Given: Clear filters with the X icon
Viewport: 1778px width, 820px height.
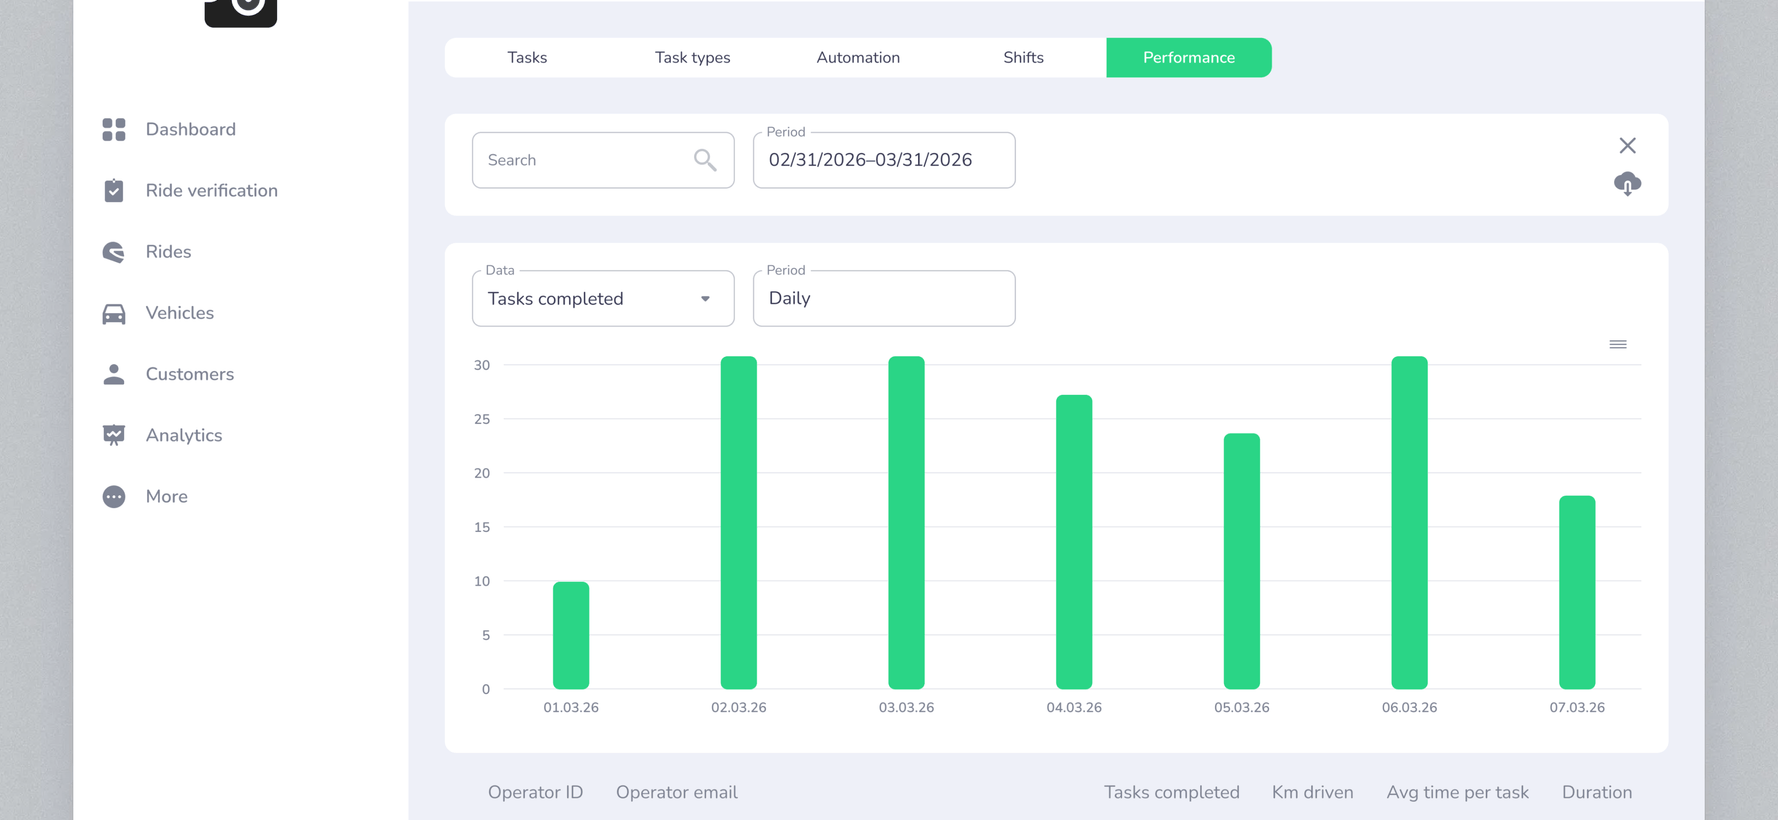Looking at the screenshot, I should point(1627,146).
